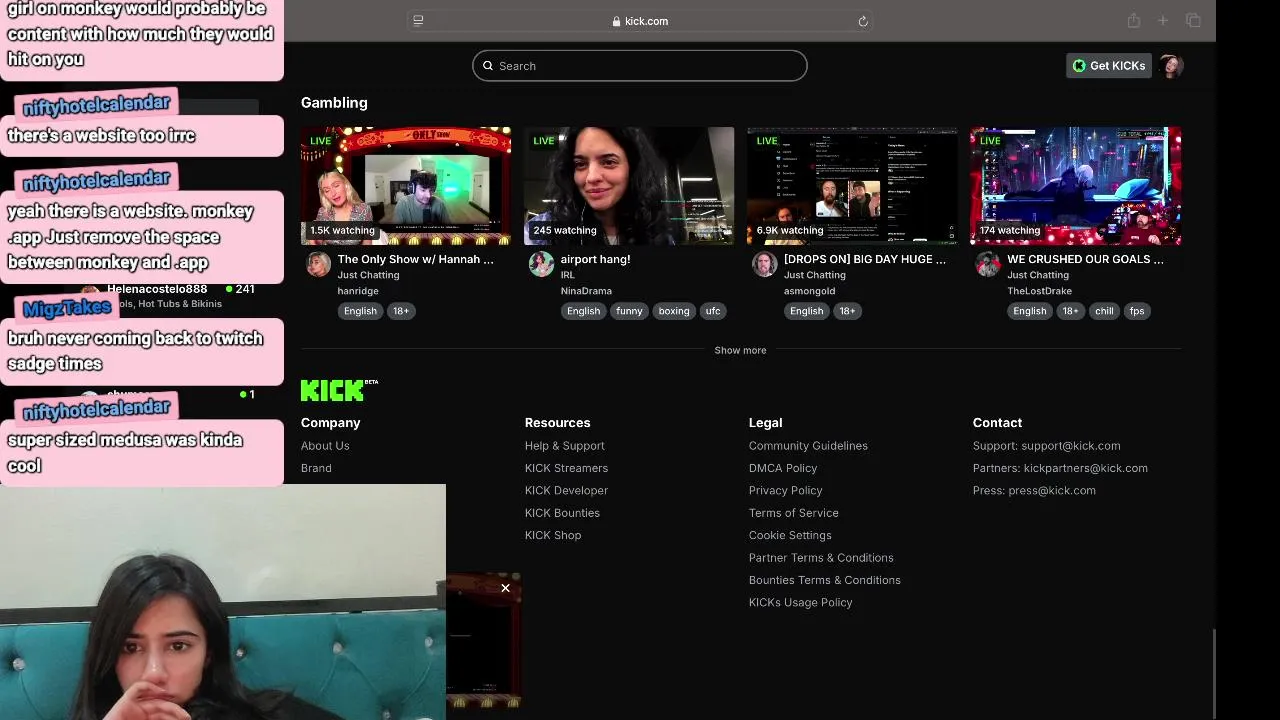Open Community Guidelines link

point(808,446)
